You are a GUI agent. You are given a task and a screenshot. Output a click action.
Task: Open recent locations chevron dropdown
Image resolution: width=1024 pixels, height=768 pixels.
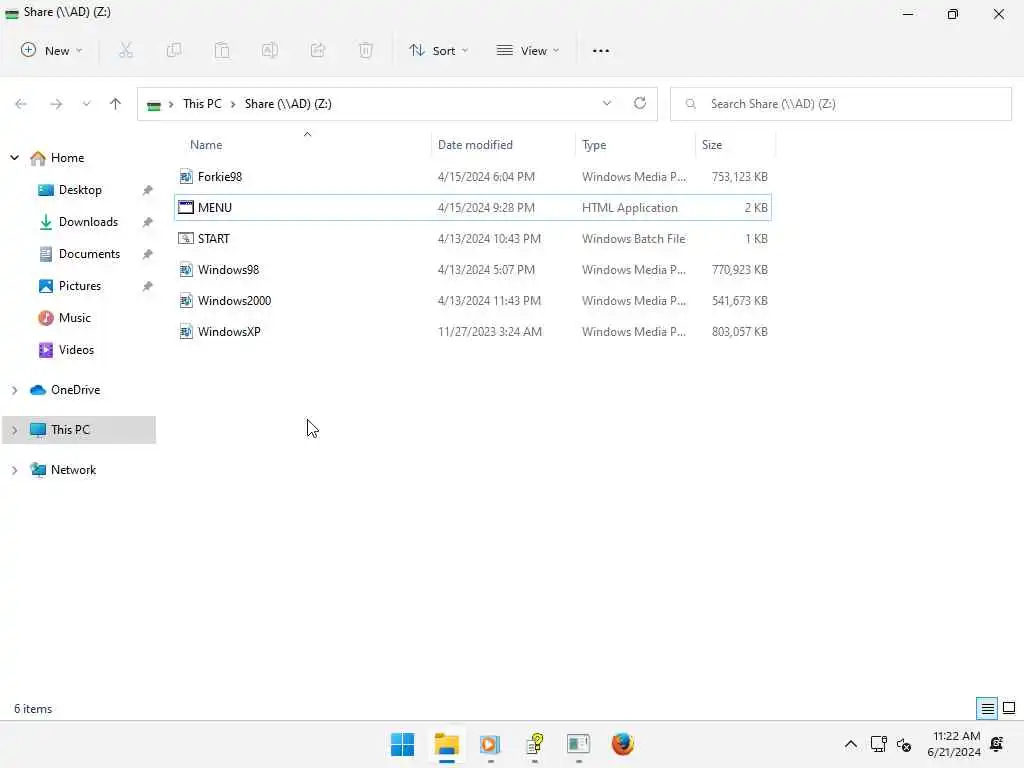86,104
